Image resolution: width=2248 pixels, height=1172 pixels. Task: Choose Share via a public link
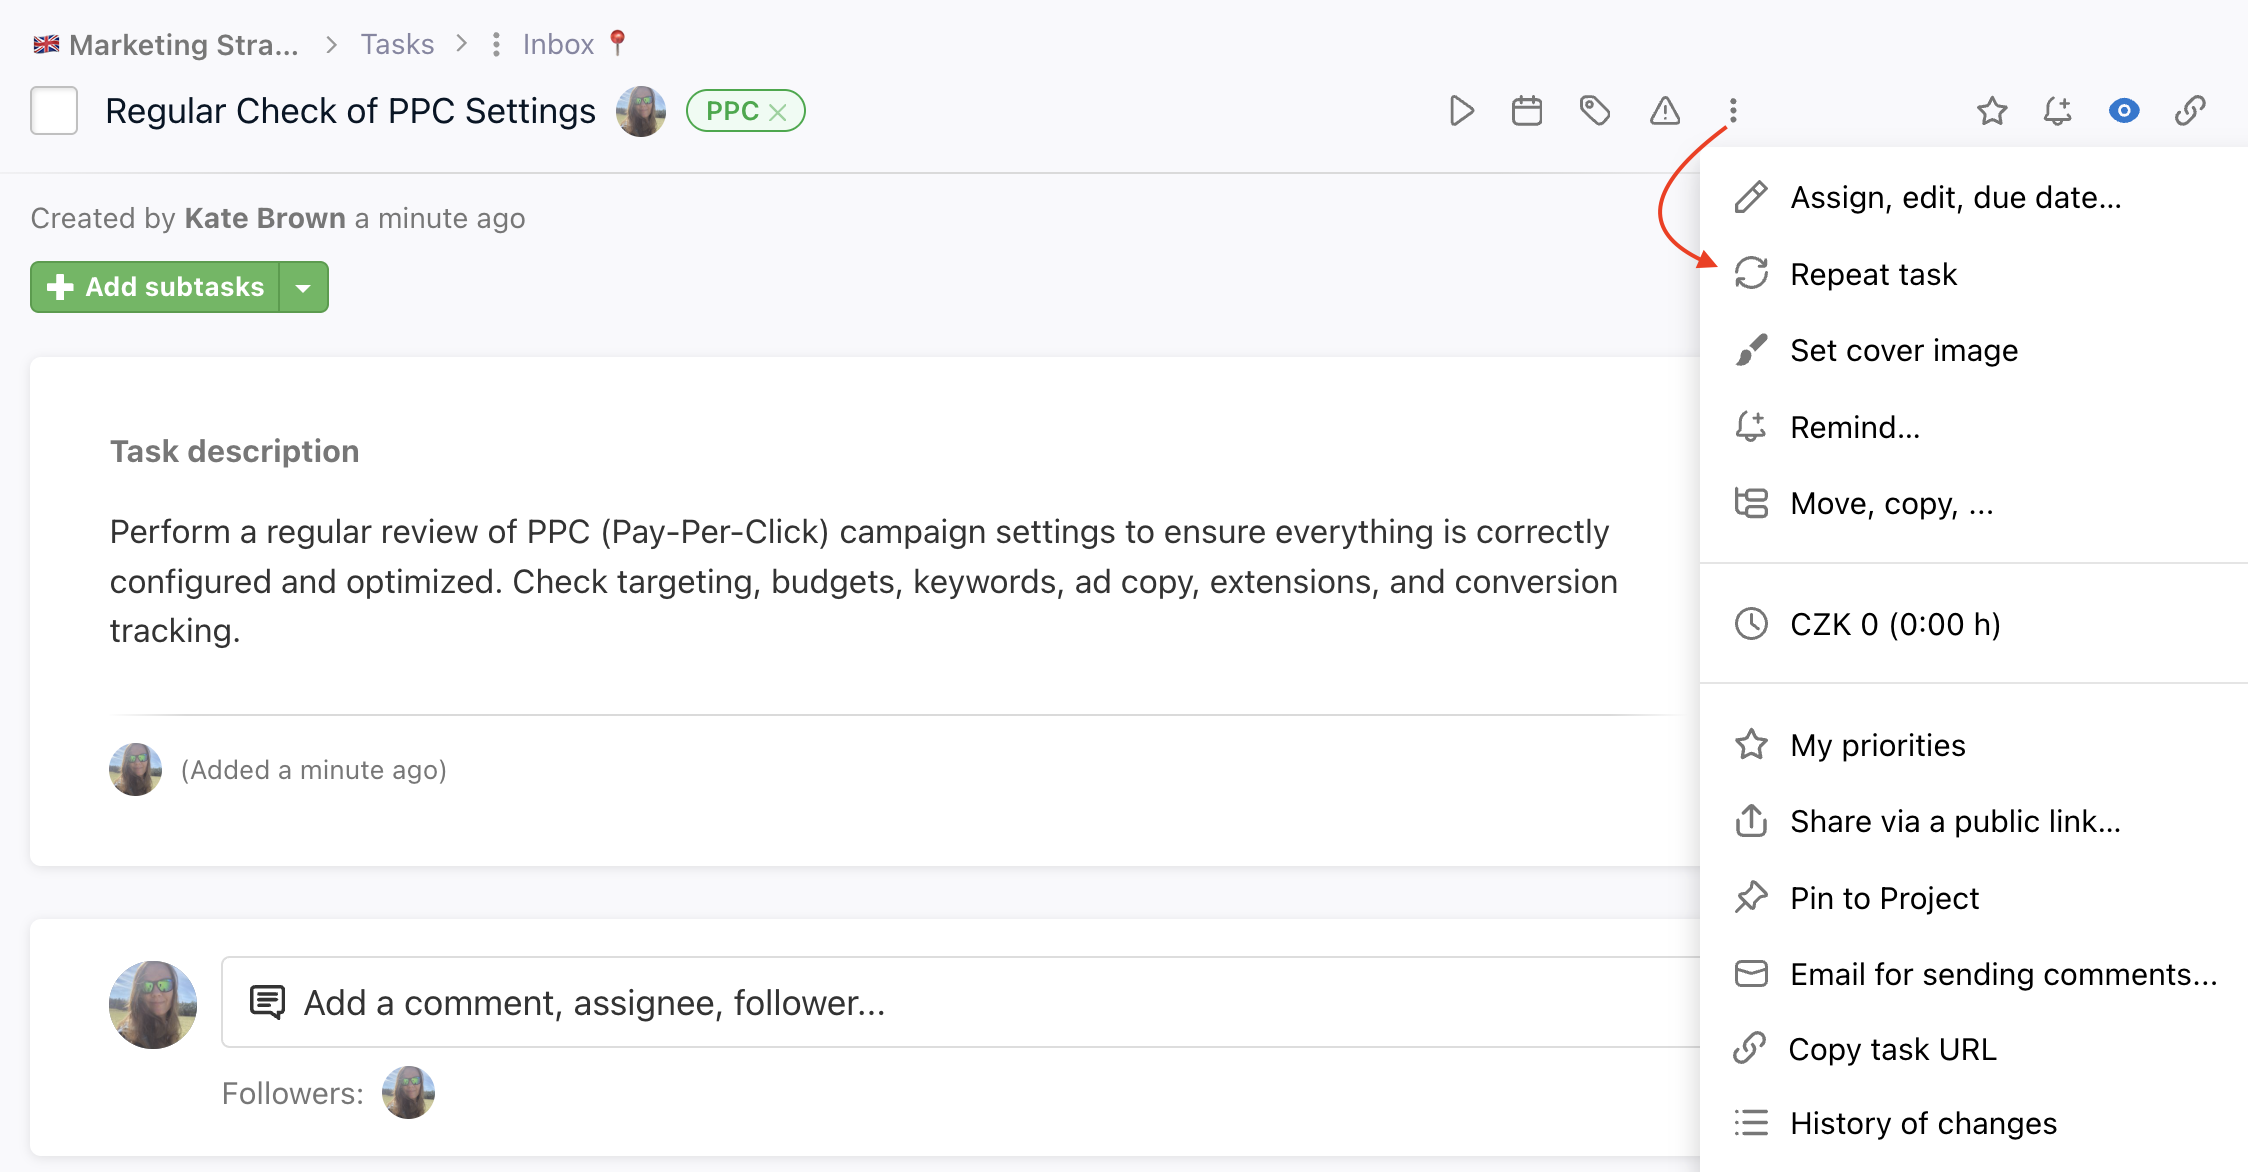pyautogui.click(x=1974, y=821)
